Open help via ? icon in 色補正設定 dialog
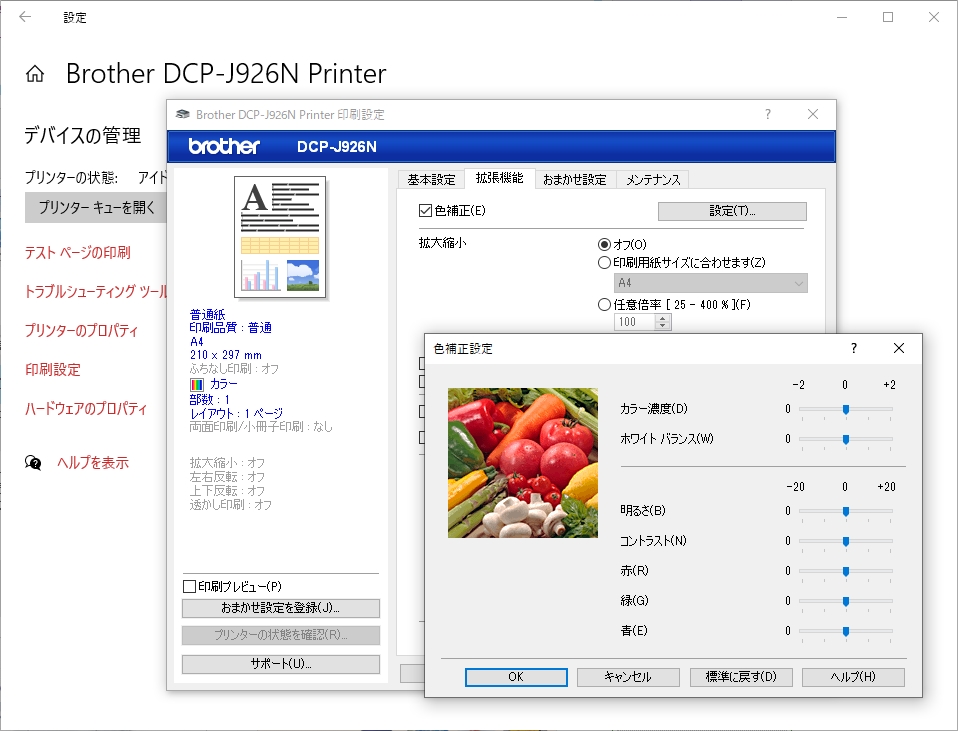The image size is (958, 731). 853,348
